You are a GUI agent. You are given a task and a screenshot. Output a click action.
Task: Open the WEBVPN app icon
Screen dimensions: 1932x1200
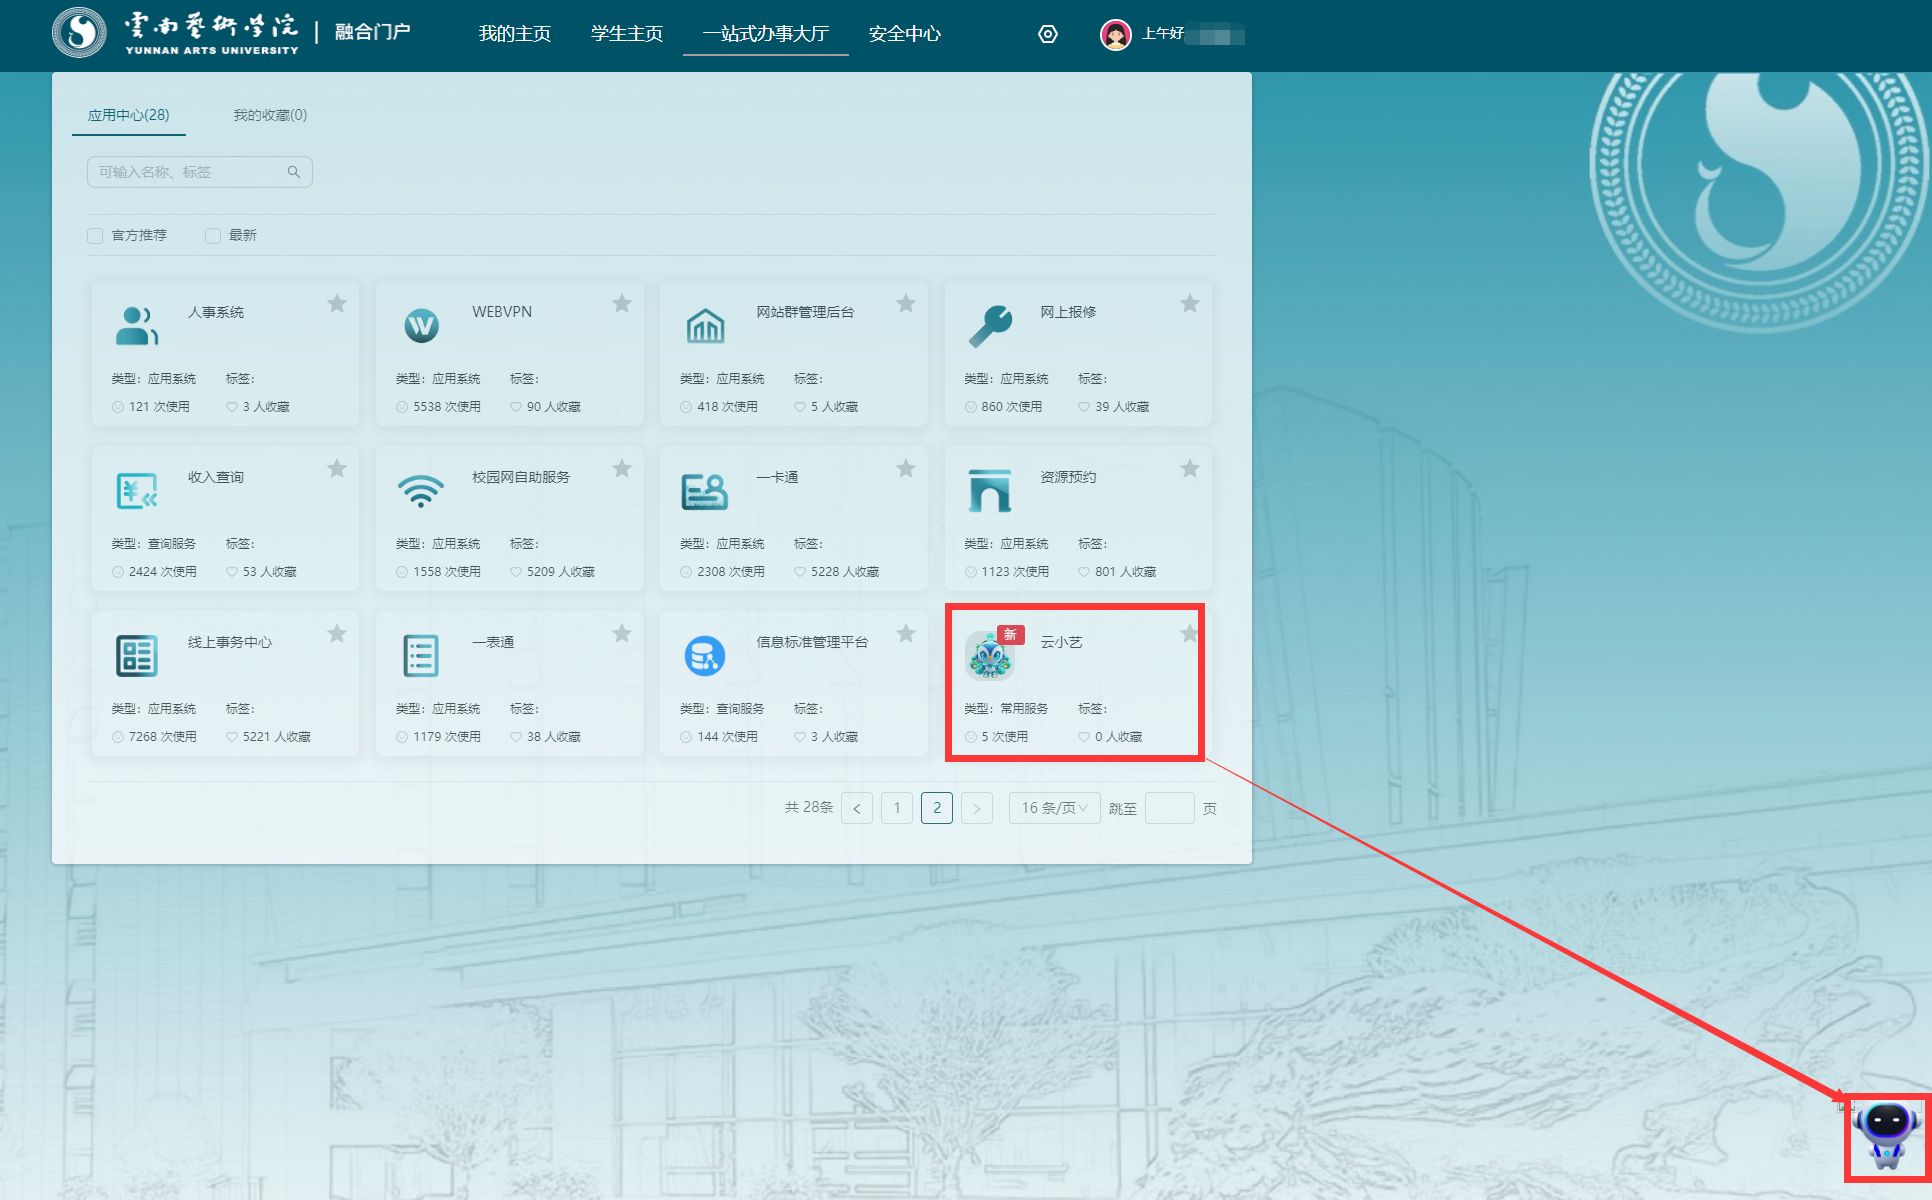click(421, 325)
